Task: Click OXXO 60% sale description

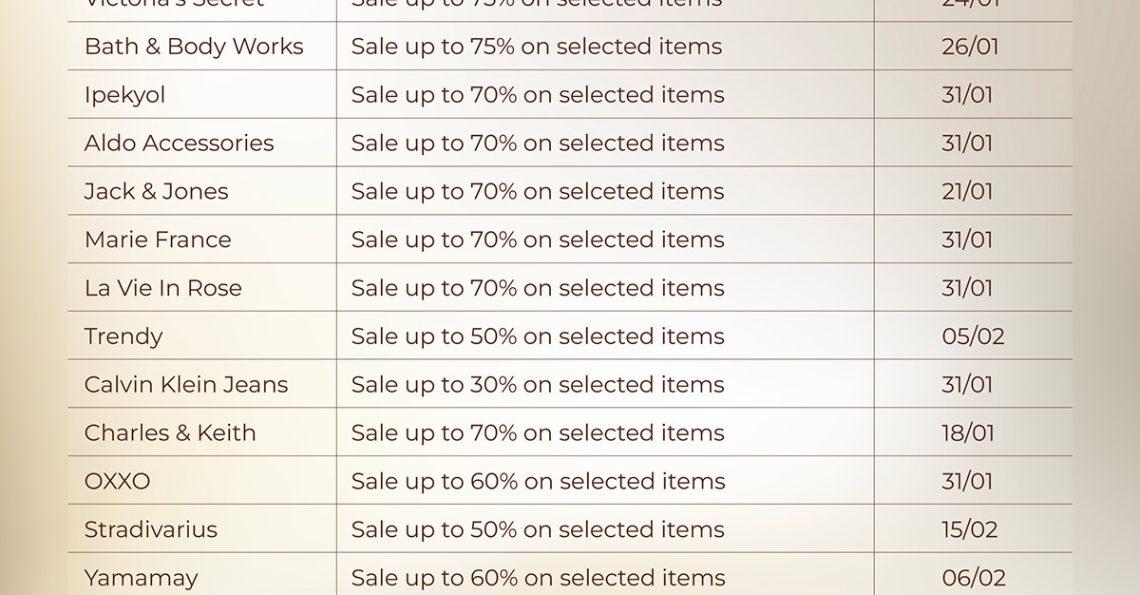Action: (537, 481)
